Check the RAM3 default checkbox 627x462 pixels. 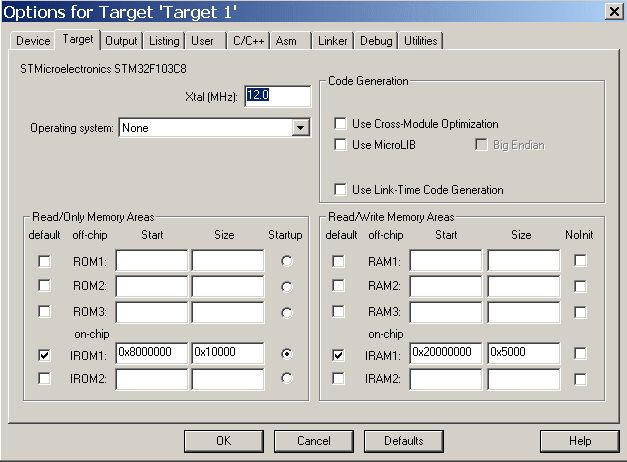[x=338, y=311]
